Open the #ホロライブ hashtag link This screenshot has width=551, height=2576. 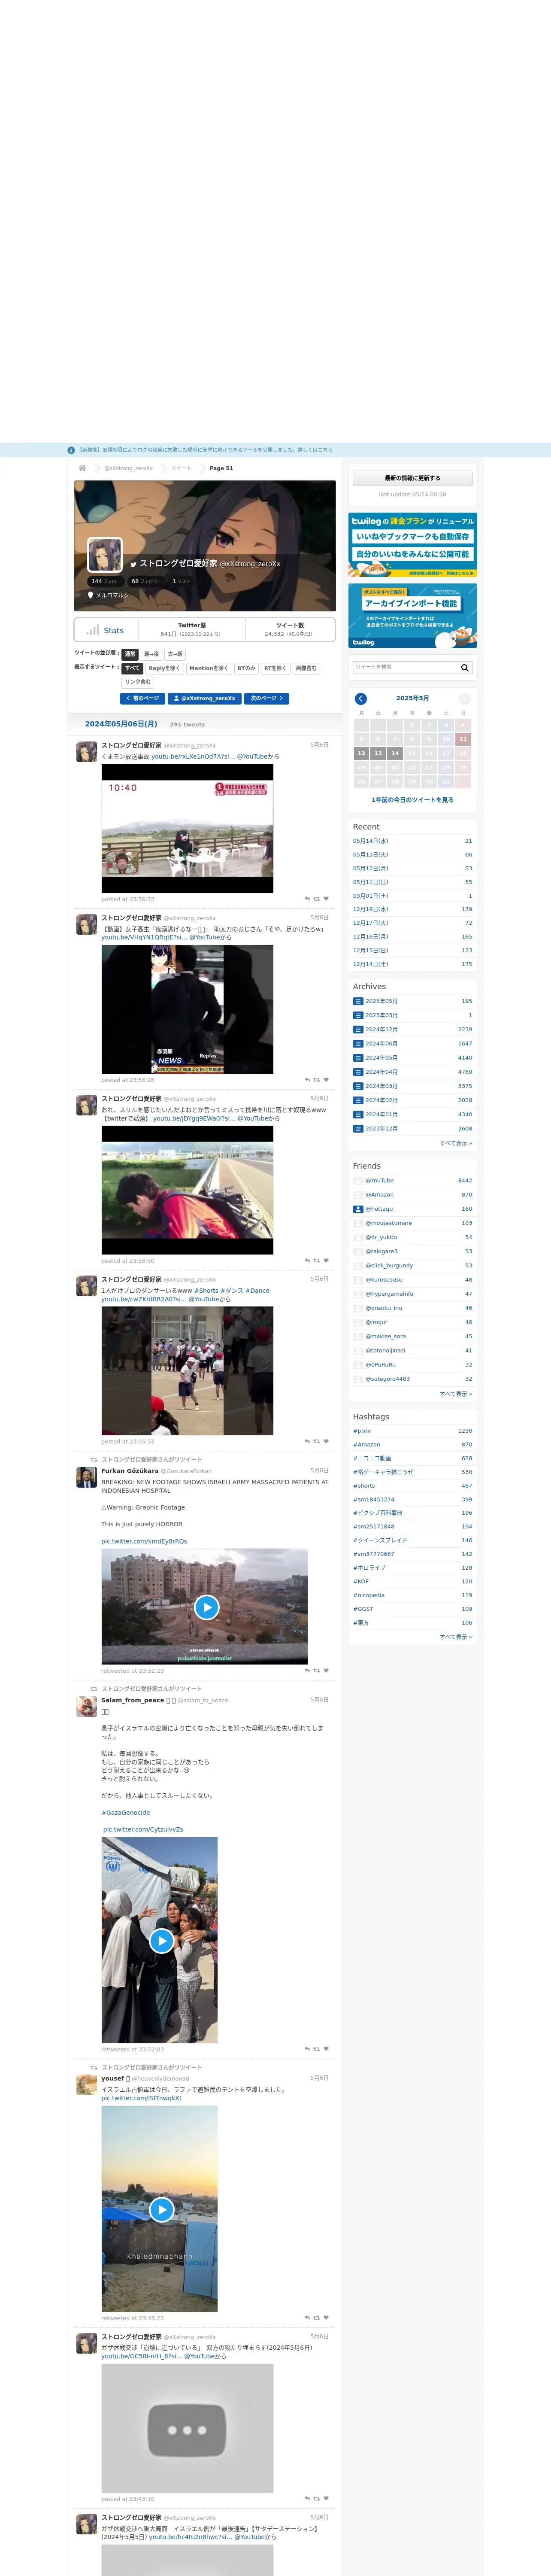coord(369,1568)
